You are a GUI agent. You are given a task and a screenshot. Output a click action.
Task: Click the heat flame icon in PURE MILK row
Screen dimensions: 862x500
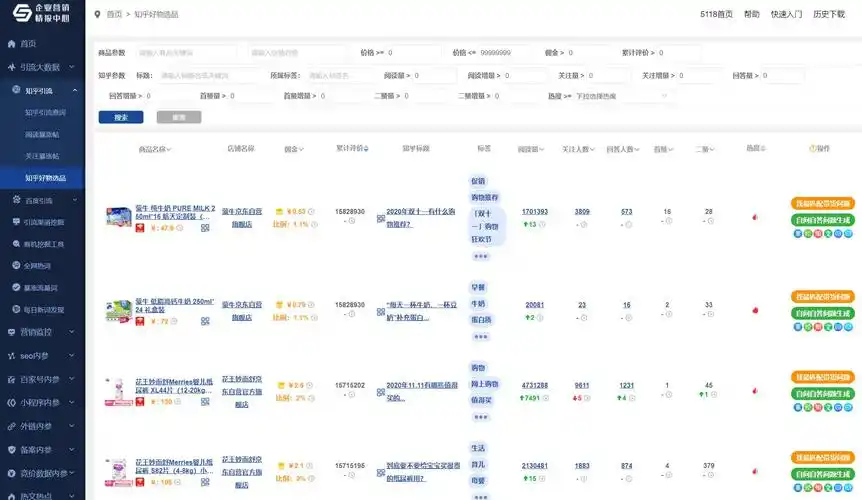[x=755, y=218]
